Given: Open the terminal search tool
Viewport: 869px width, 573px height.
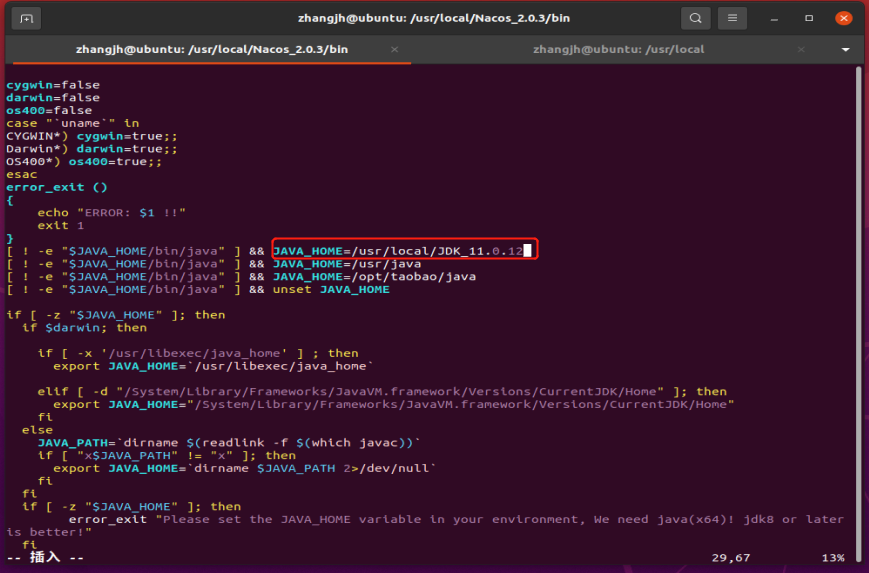Looking at the screenshot, I should 696,18.
